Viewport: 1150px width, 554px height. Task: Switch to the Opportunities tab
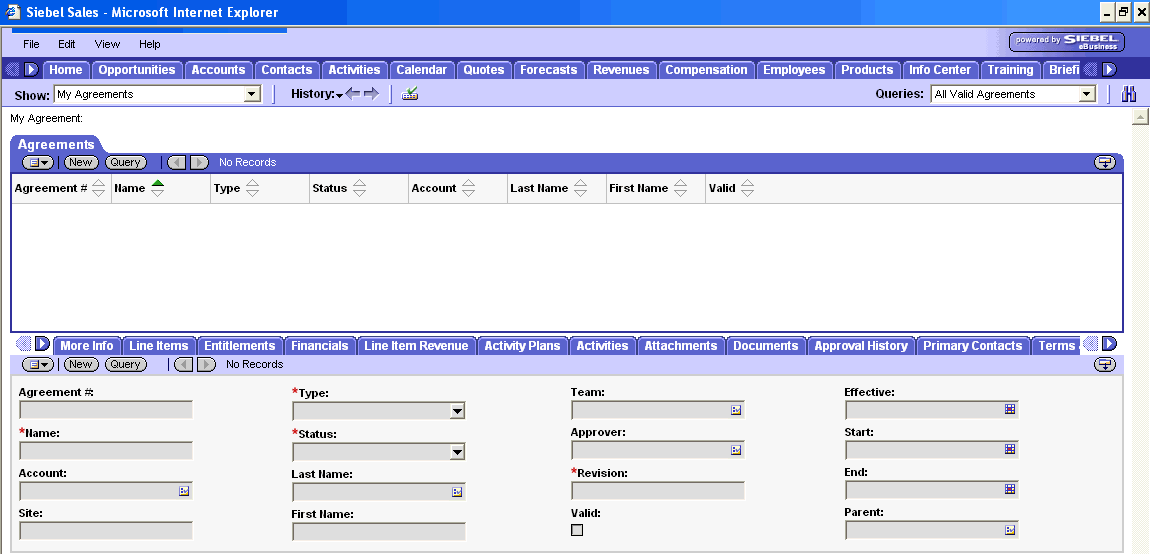[137, 70]
